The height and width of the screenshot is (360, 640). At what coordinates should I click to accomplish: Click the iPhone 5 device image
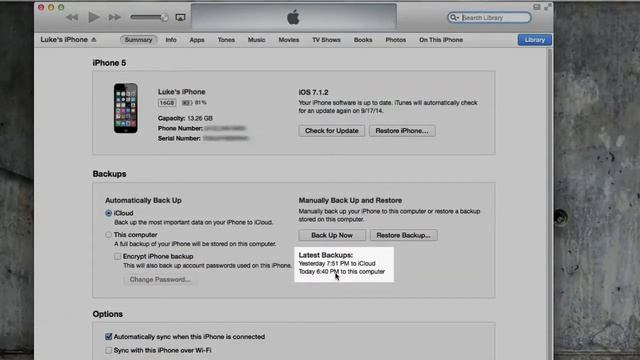[126, 108]
